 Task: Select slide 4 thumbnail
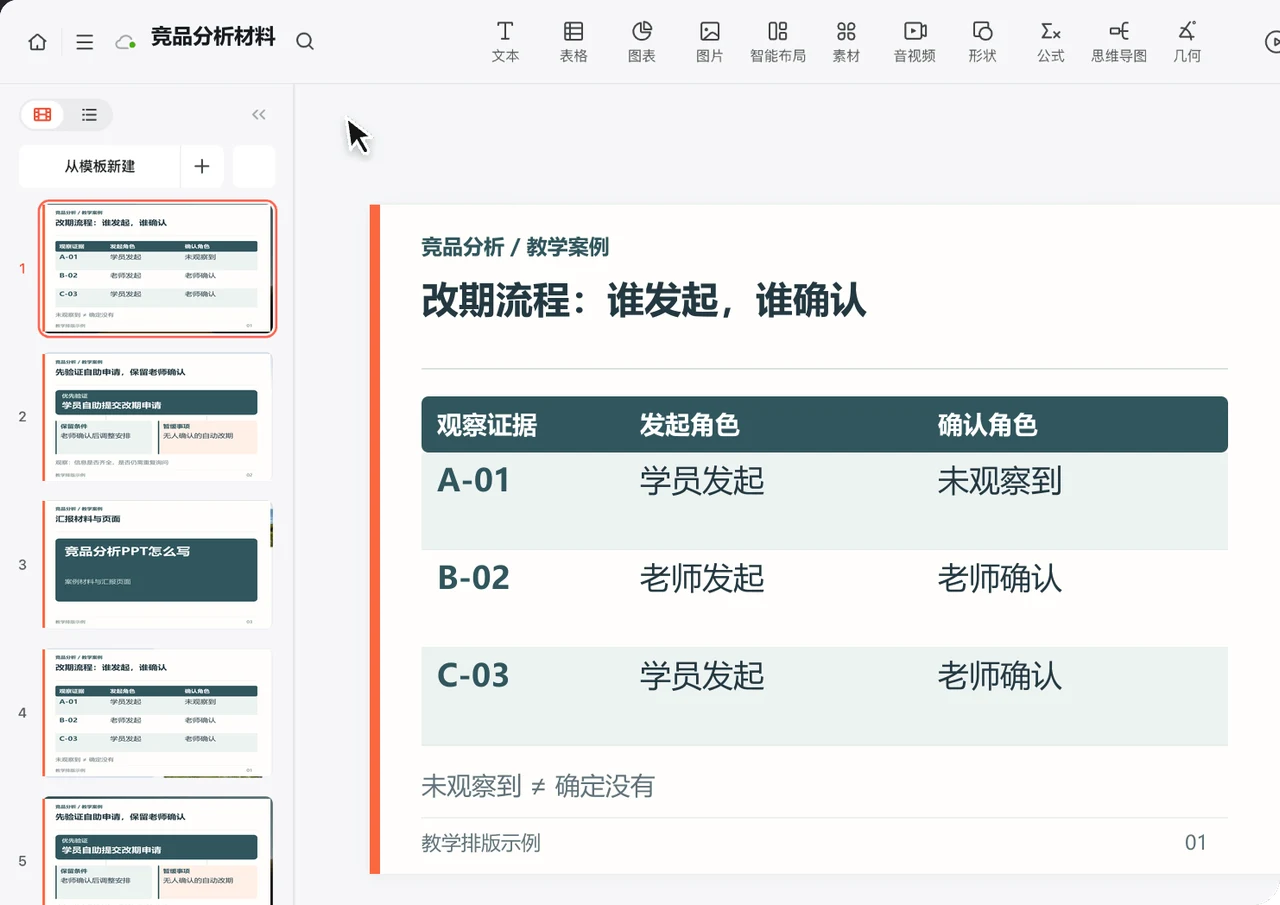pos(158,713)
